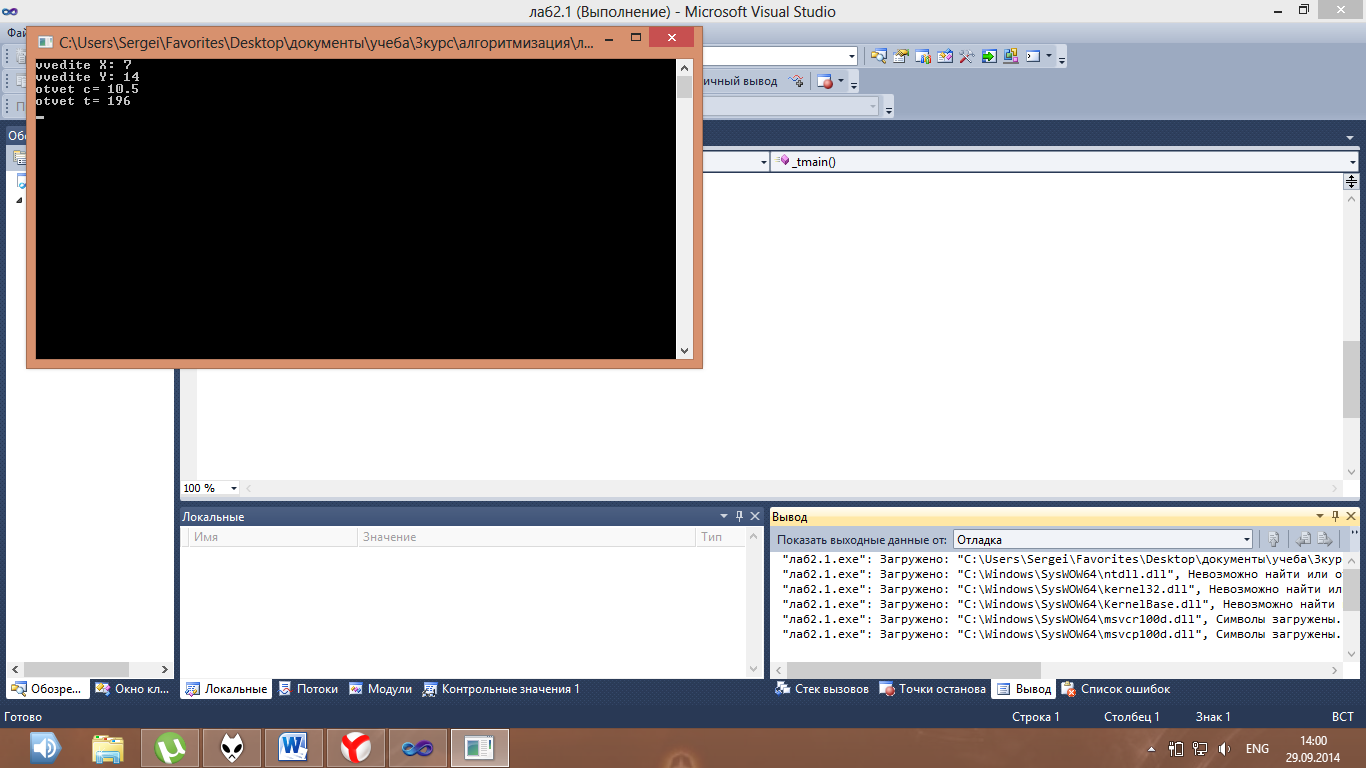The width and height of the screenshot is (1366, 768).
Task: Open the Output panel window position dropdown
Action: coord(1320,516)
